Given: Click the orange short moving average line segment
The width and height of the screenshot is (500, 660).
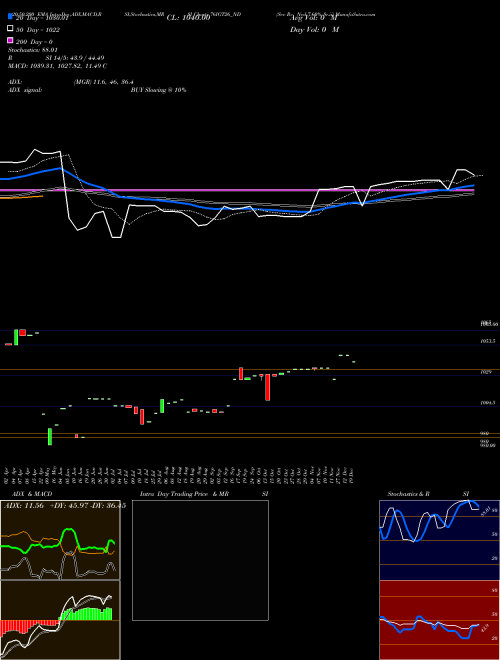Looking at the screenshot, I should coord(21,197).
